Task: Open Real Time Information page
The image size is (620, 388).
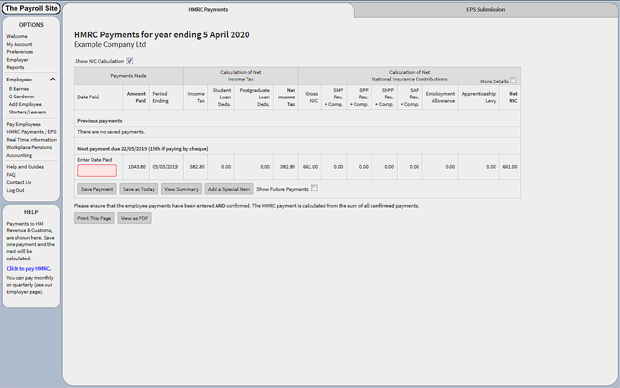Action: tap(32, 140)
